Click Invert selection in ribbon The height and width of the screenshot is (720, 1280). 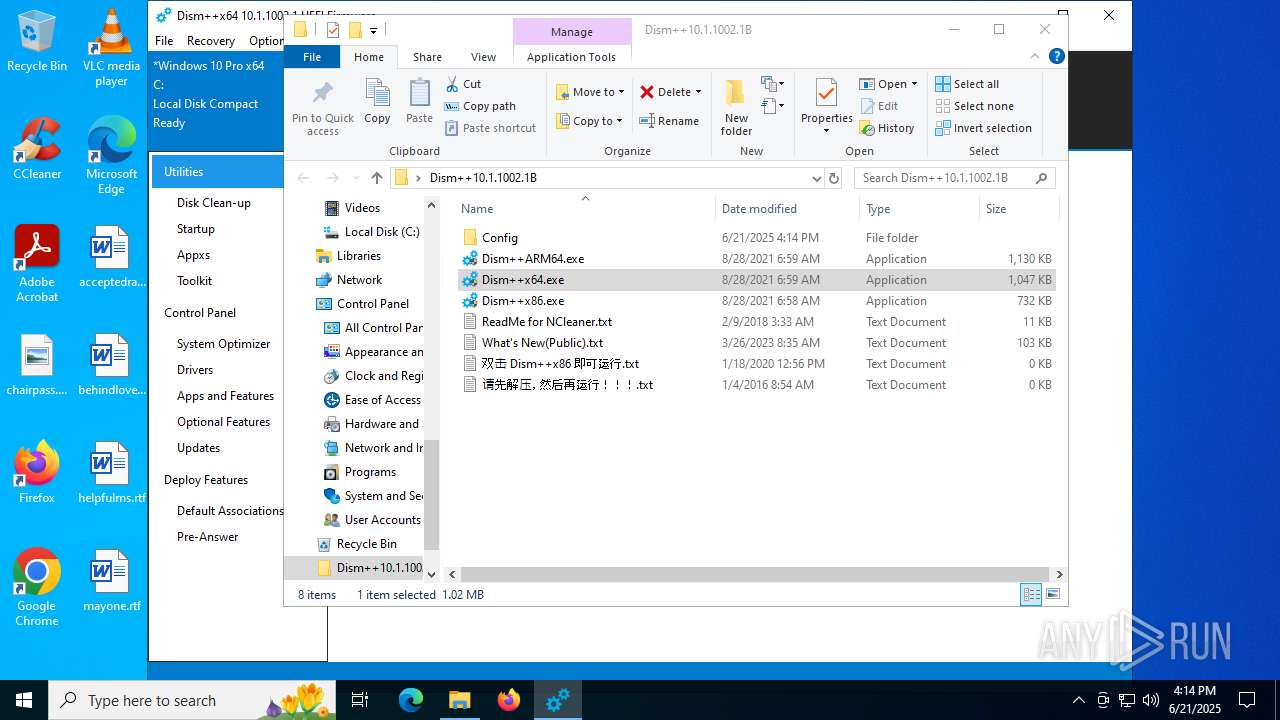coord(983,128)
